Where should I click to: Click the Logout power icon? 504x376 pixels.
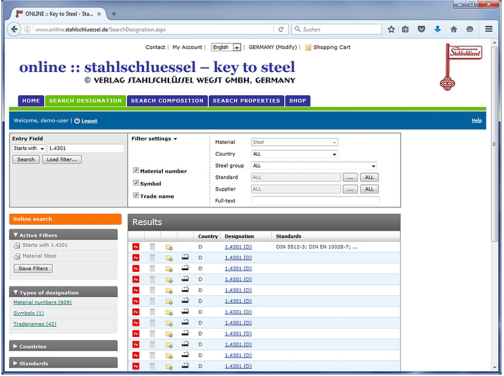77,121
